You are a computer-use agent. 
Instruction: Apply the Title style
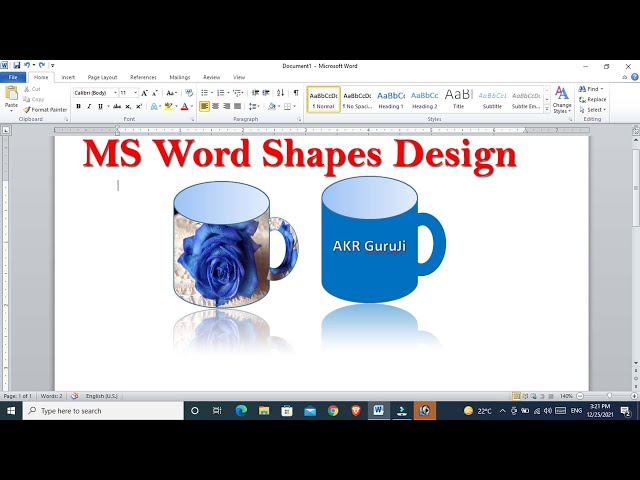(458, 100)
